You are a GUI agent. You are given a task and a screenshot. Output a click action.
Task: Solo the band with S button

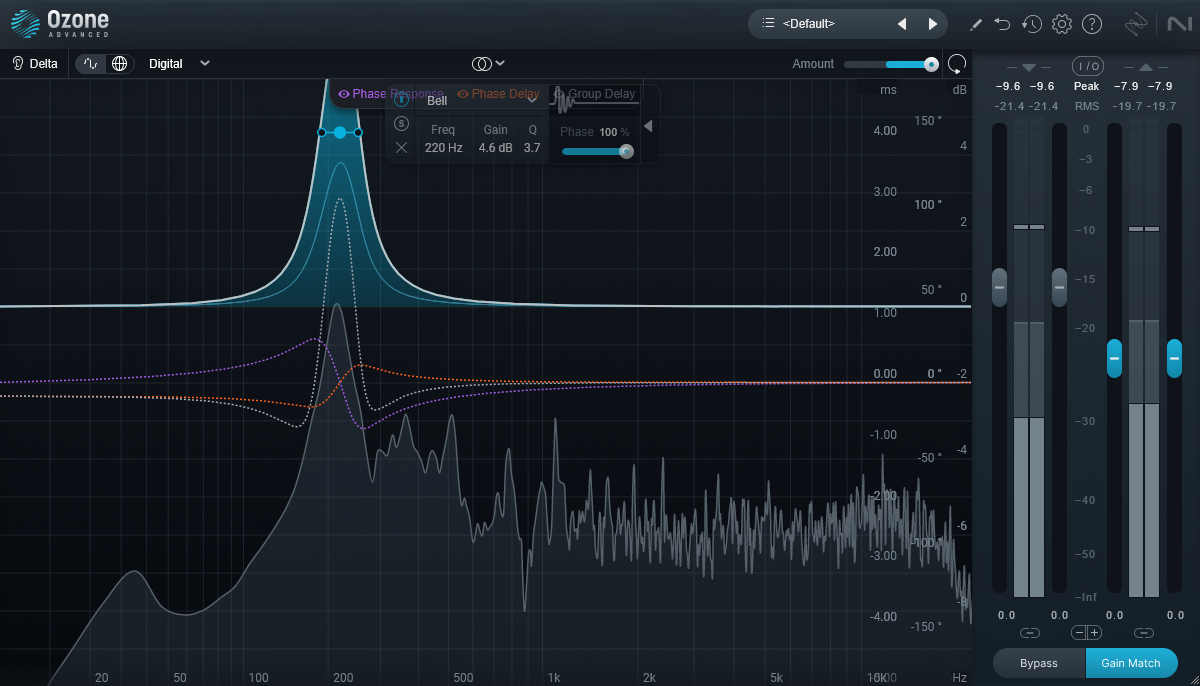401,124
